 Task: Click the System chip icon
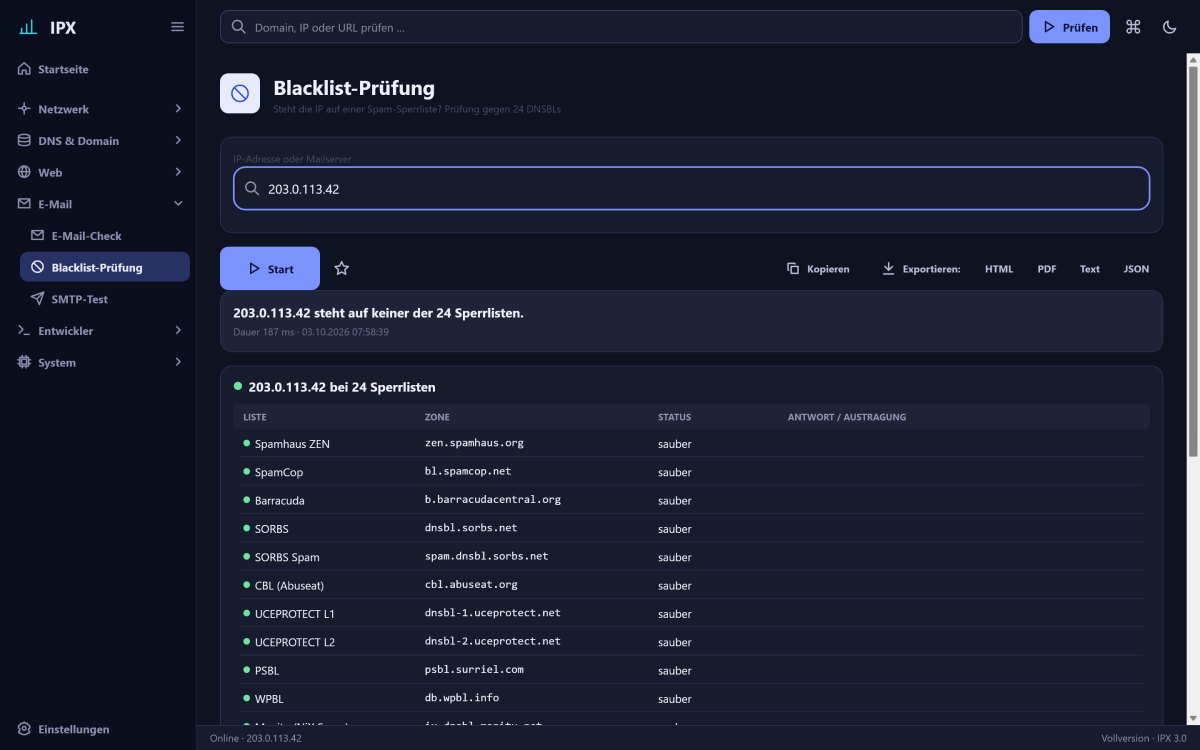[x=24, y=362]
